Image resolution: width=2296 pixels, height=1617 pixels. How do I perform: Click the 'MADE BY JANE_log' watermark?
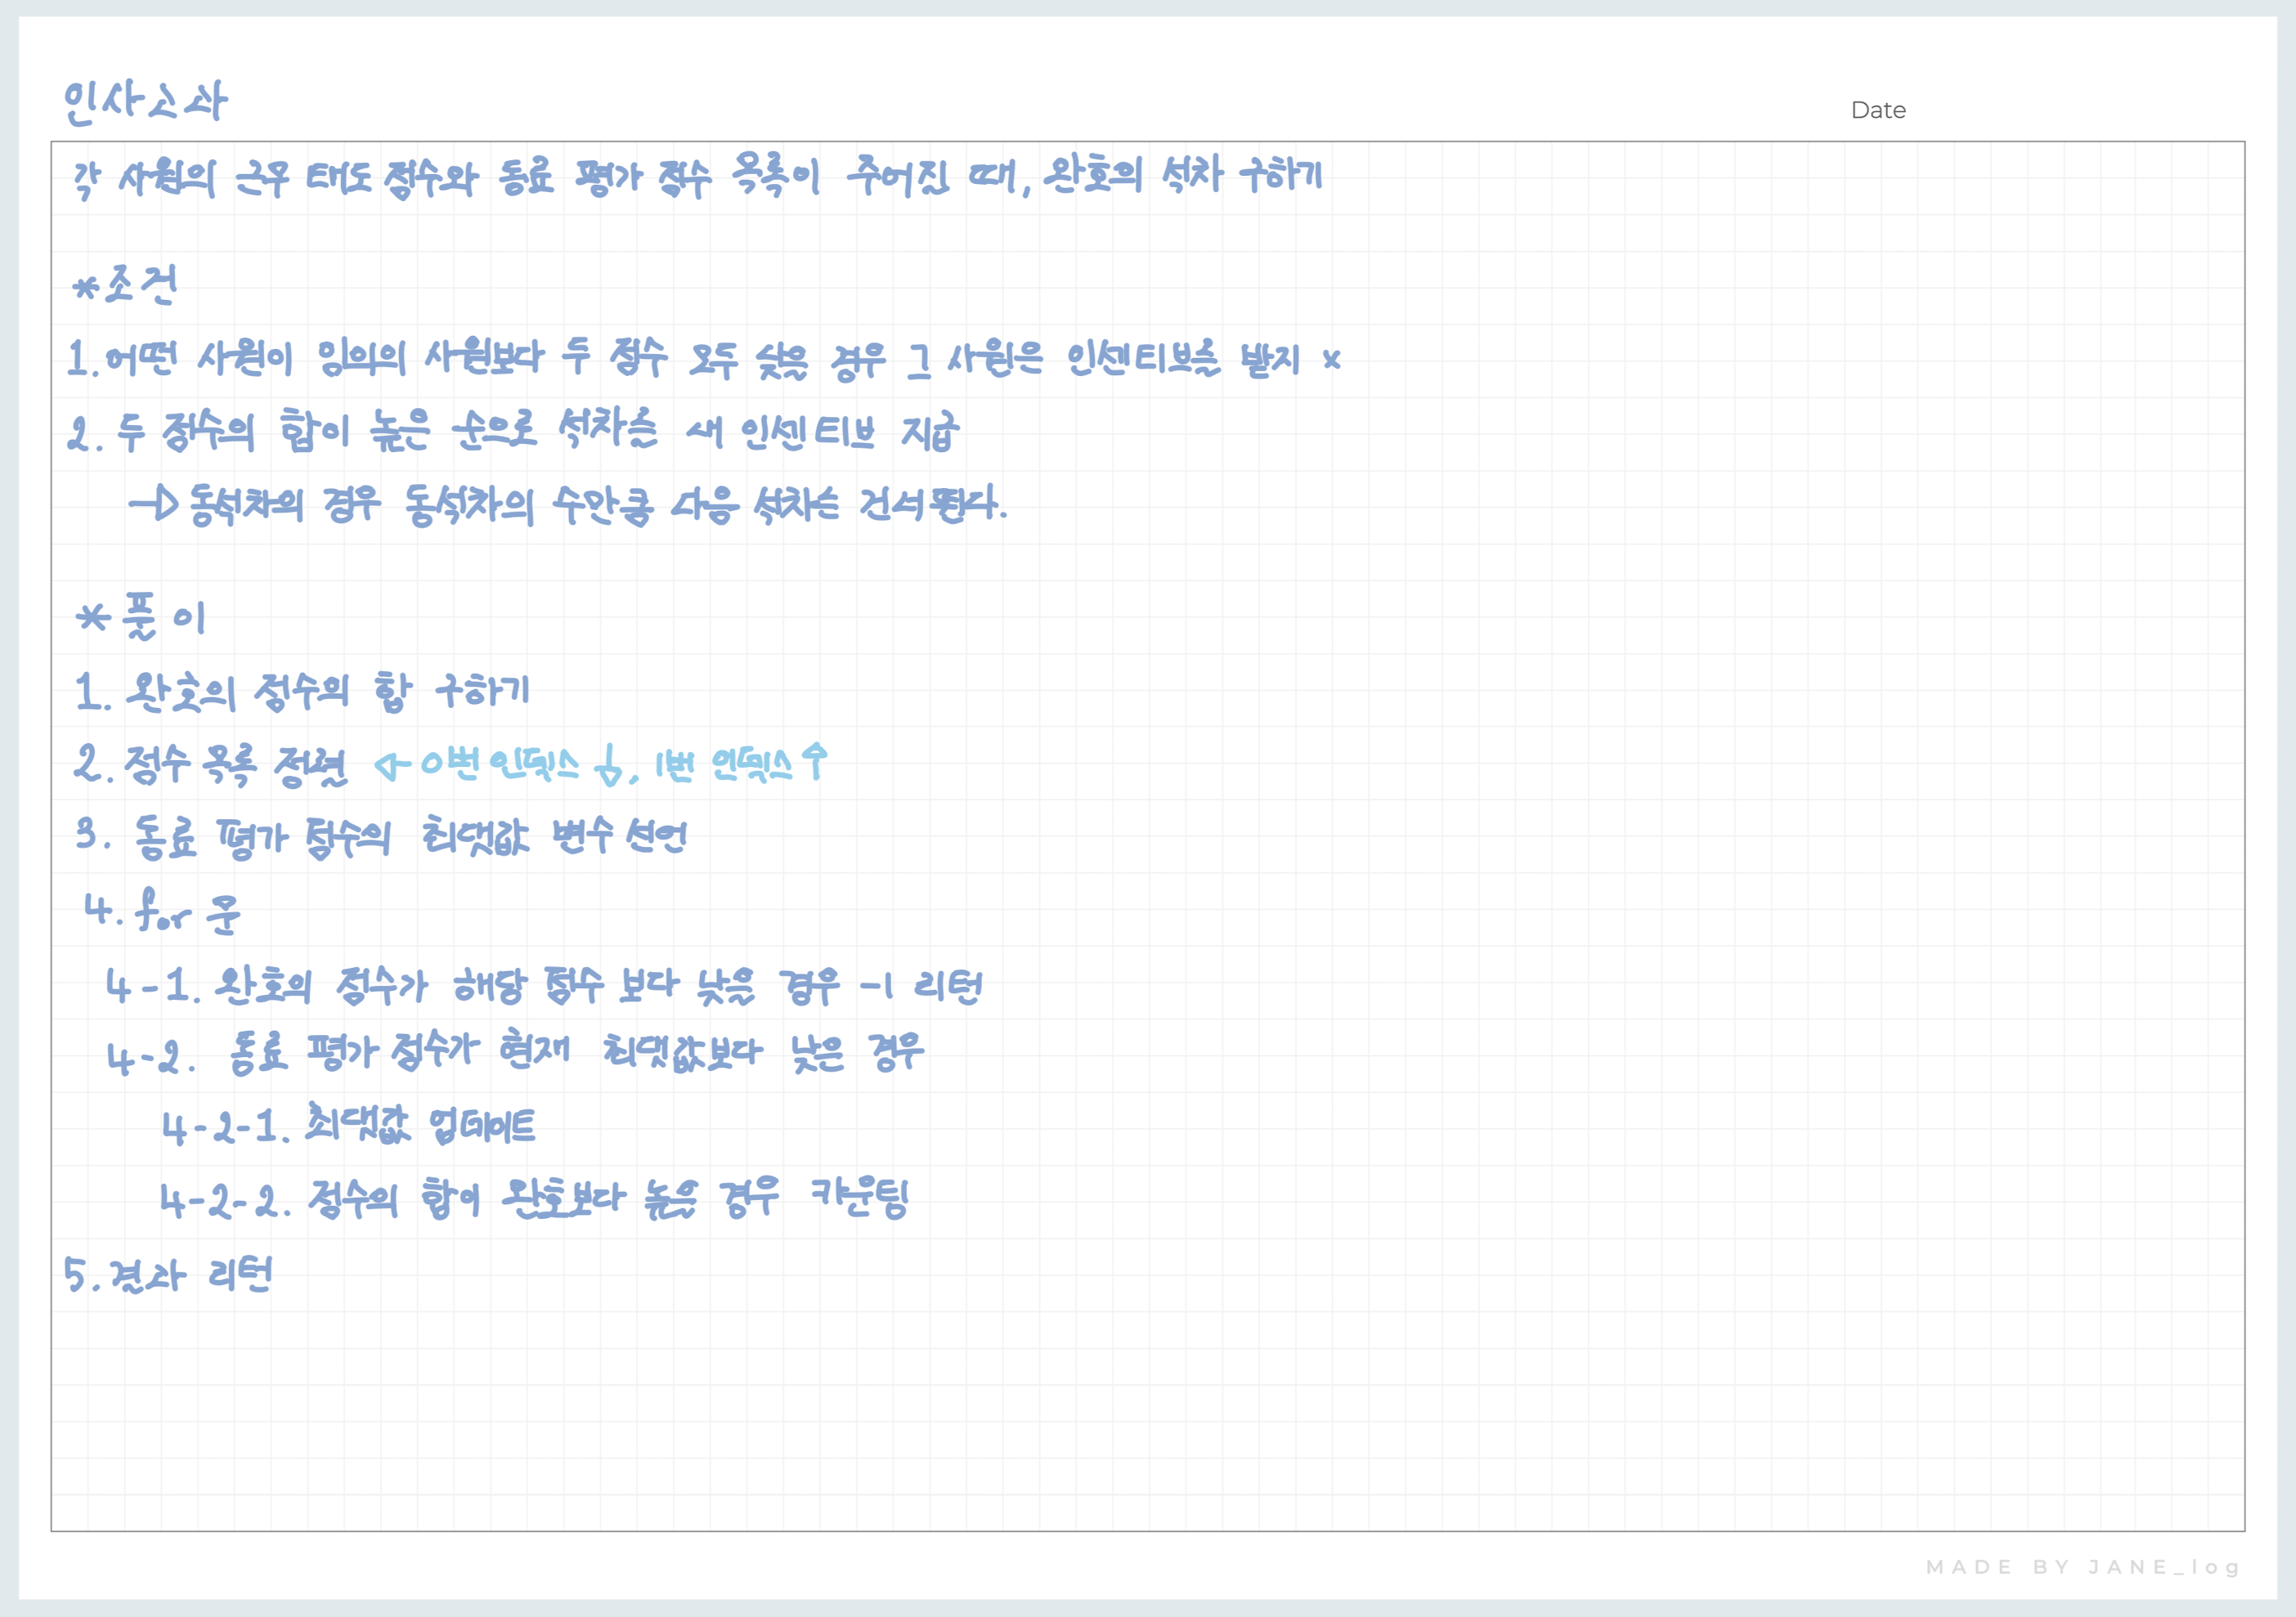click(2082, 1566)
